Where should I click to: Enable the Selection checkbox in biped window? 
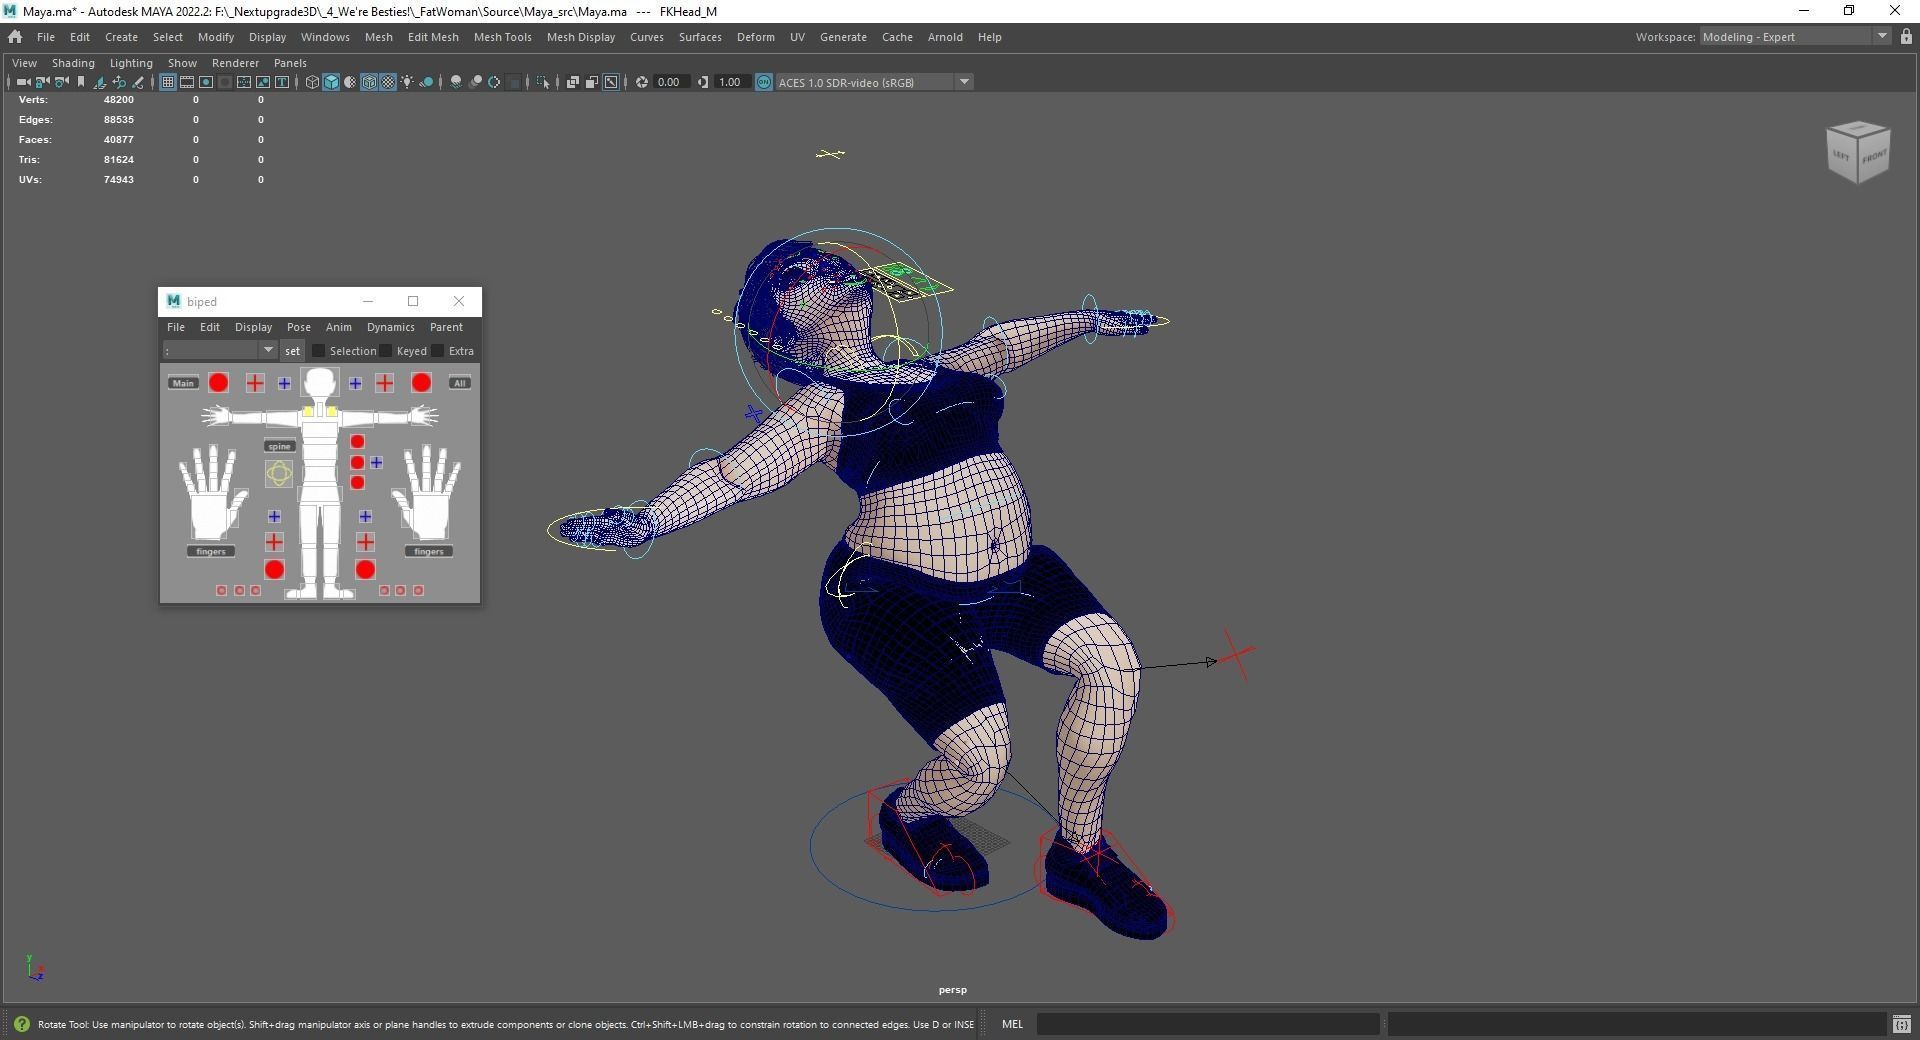(319, 351)
